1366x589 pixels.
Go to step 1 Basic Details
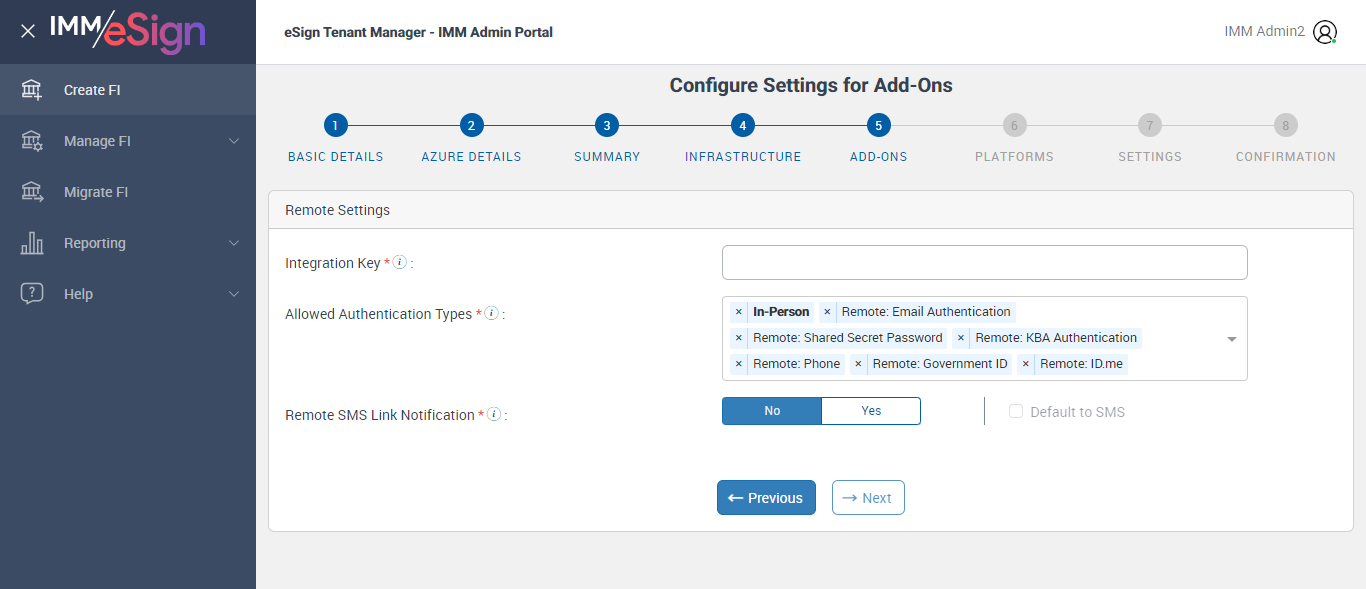point(336,125)
